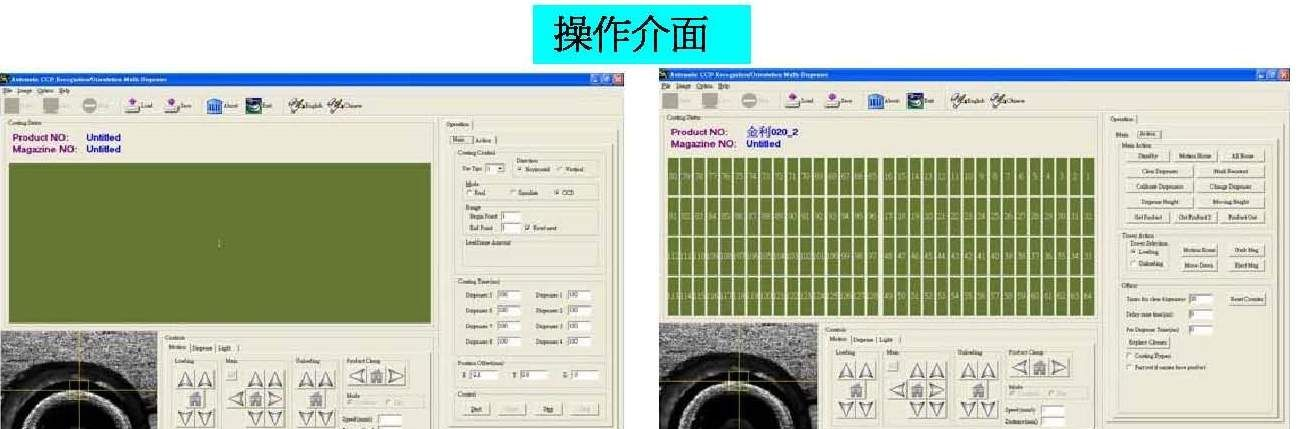Image resolution: width=1304 pixels, height=429 pixels.
Task: Click the End Point input field
Action: tap(509, 227)
